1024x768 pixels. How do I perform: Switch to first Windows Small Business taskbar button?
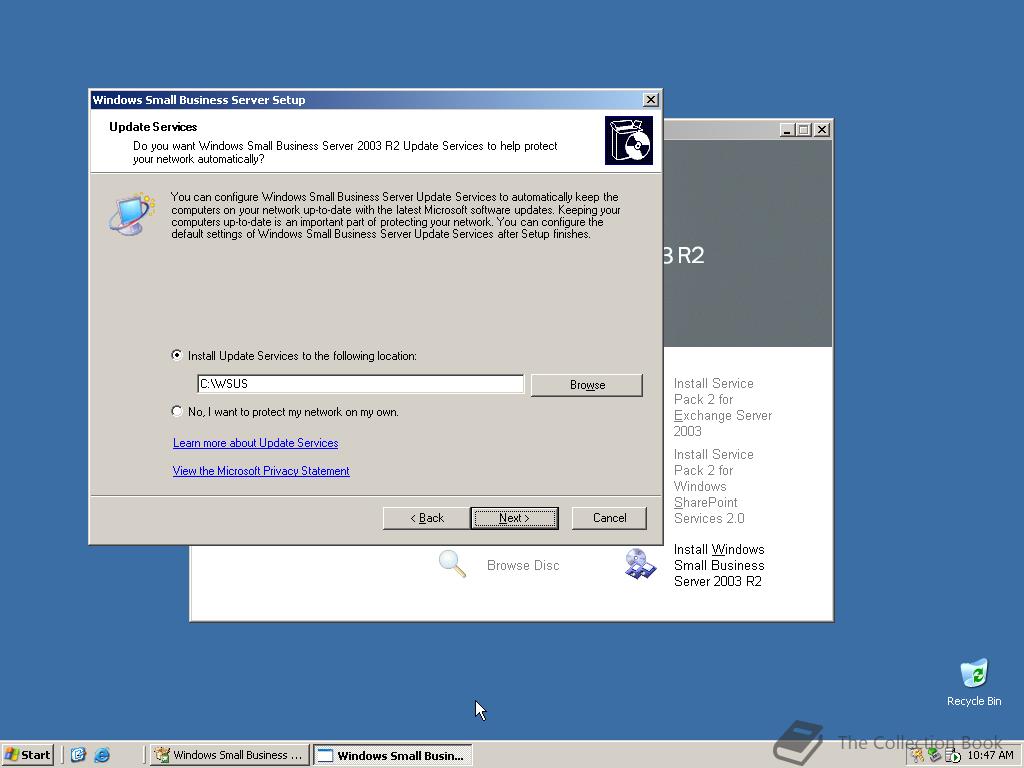coord(229,755)
